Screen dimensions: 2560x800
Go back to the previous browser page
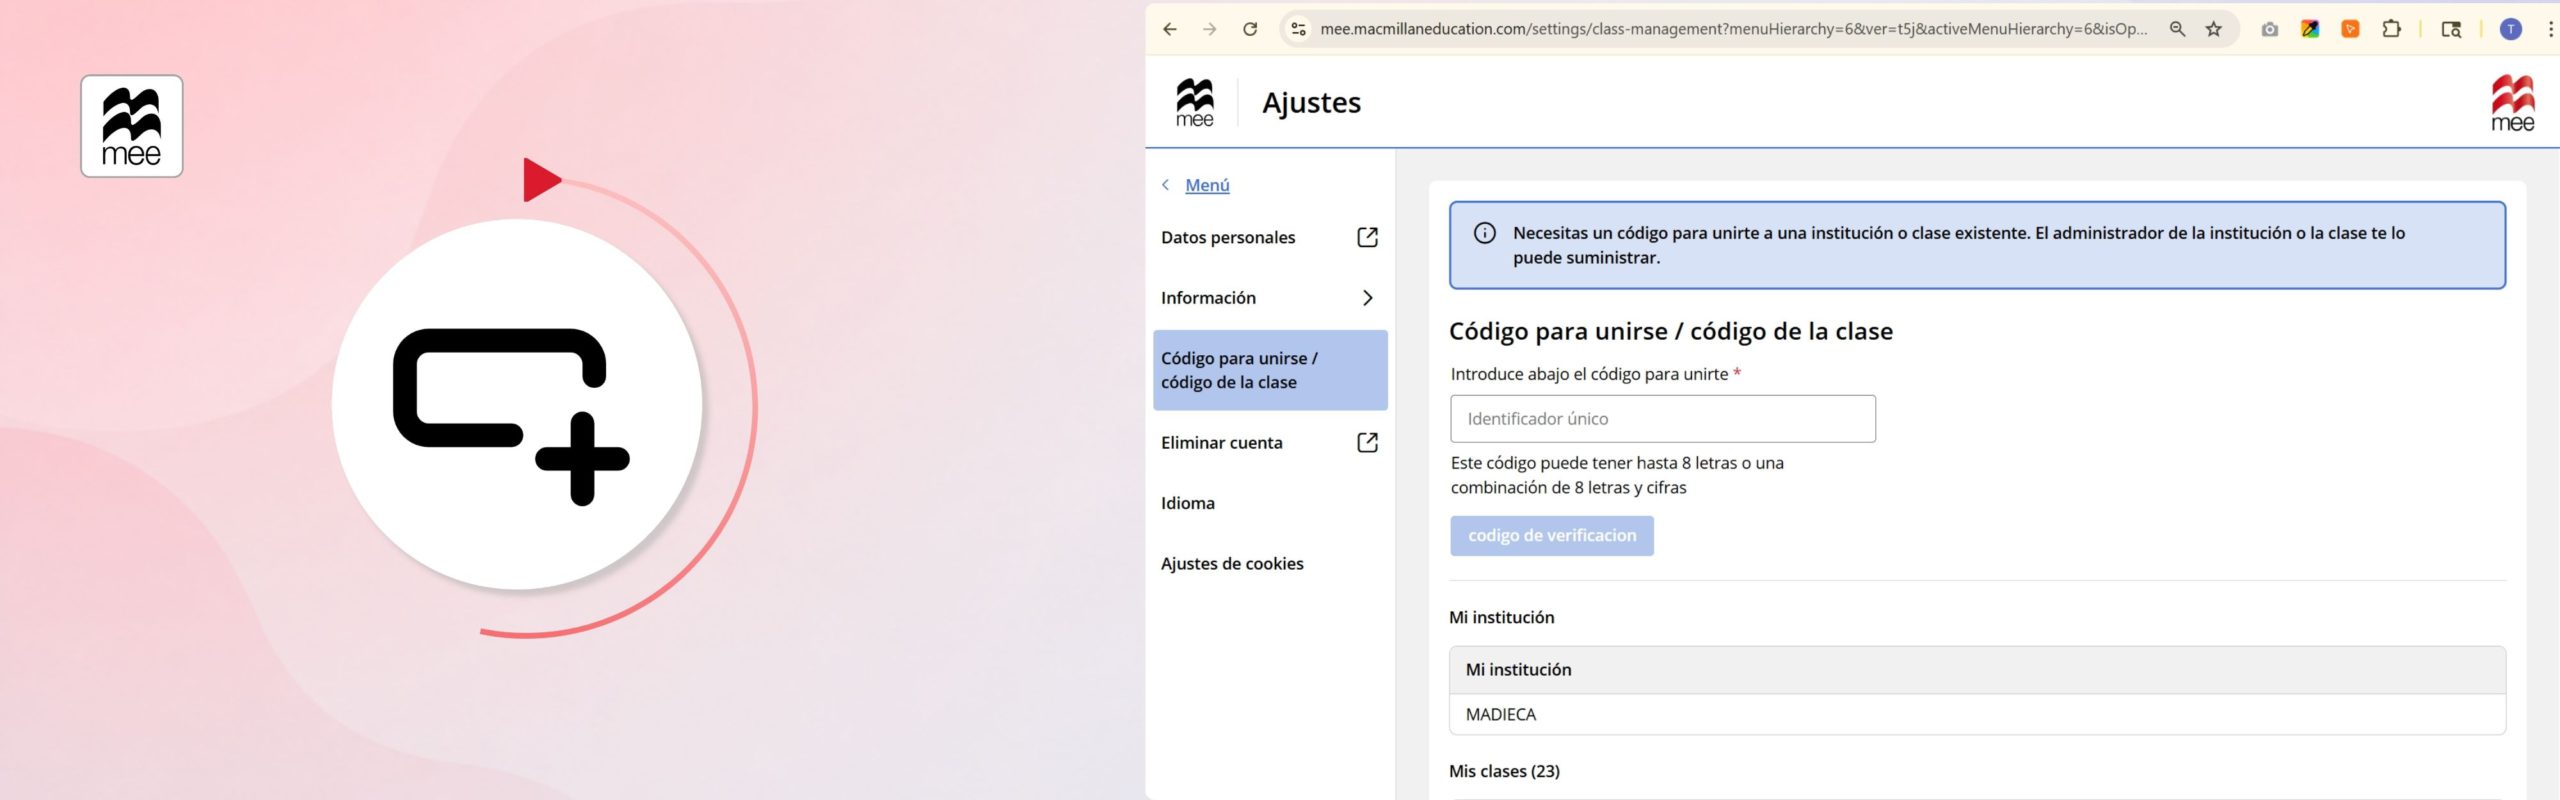click(x=1169, y=29)
